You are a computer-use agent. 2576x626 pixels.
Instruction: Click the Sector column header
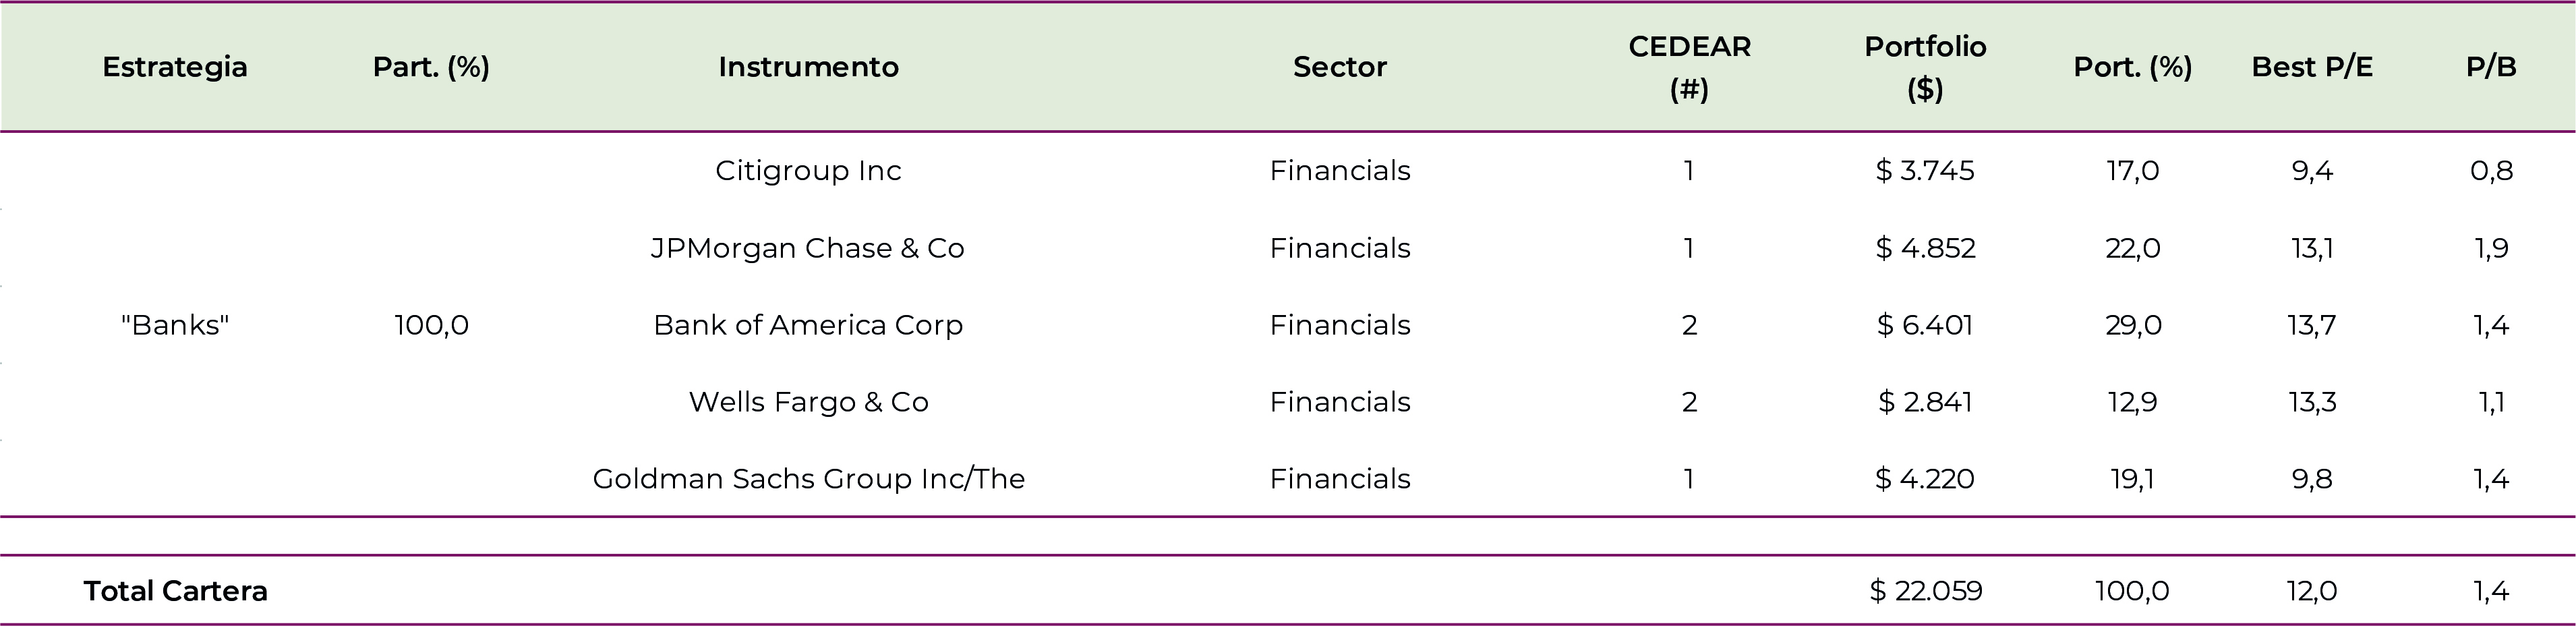point(1339,67)
